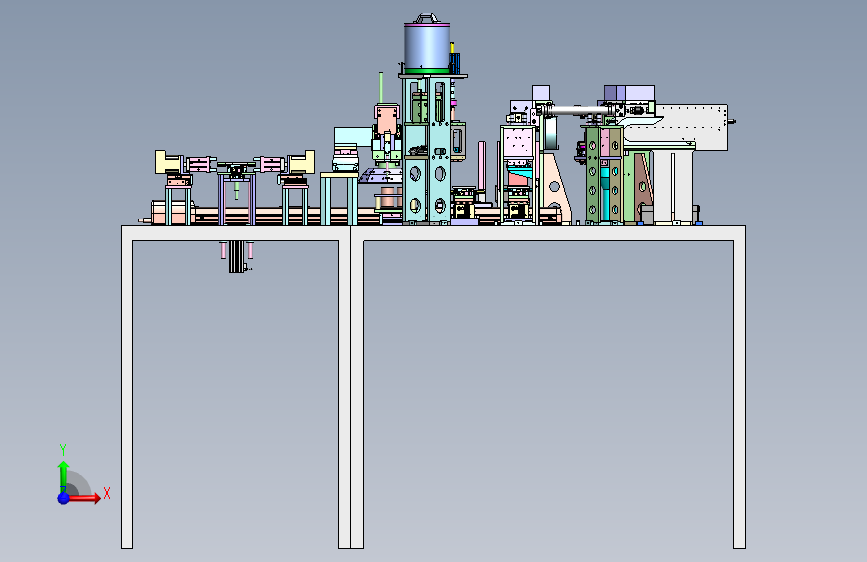Select the light blue box left of the tower
Viewport: 867px width, 562px height.
352,136
